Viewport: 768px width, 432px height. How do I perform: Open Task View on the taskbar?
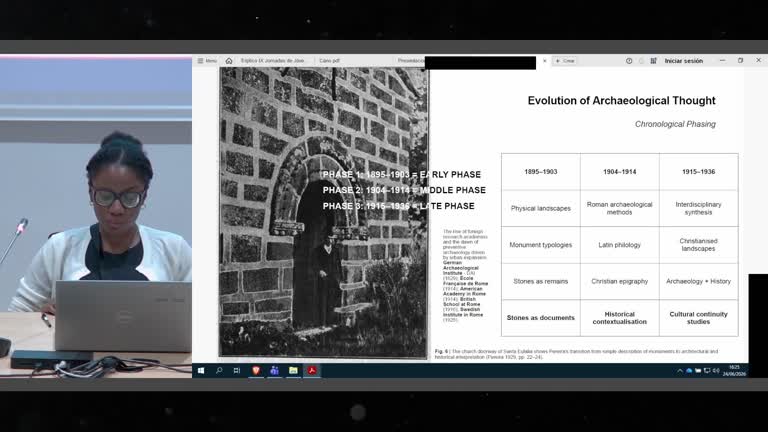point(237,371)
